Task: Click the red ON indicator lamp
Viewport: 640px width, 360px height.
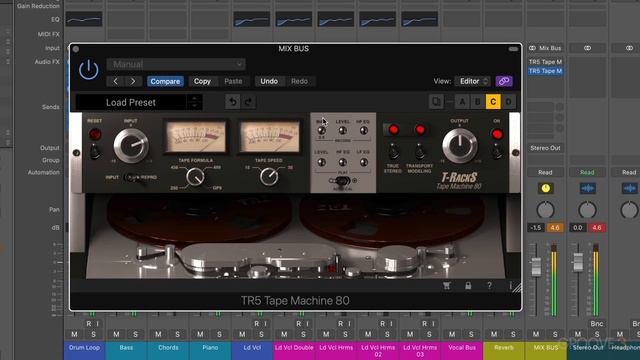Action: 497,134
